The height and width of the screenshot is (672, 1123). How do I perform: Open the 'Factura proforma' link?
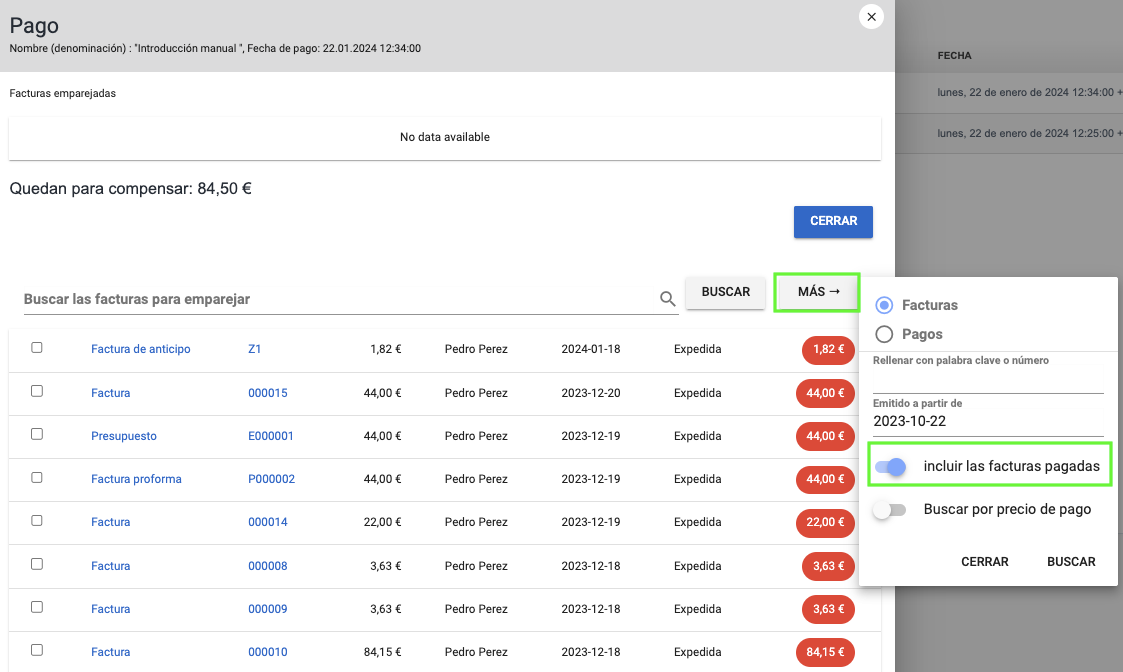tap(136, 479)
